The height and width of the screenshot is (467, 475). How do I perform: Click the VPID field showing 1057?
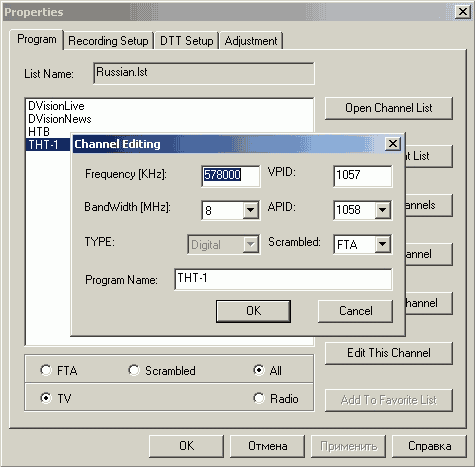click(363, 176)
